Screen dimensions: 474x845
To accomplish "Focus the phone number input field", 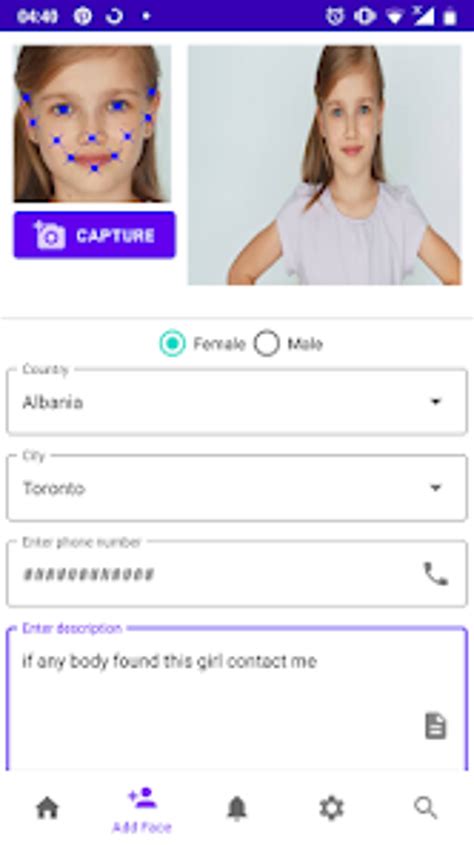I will [237, 574].
